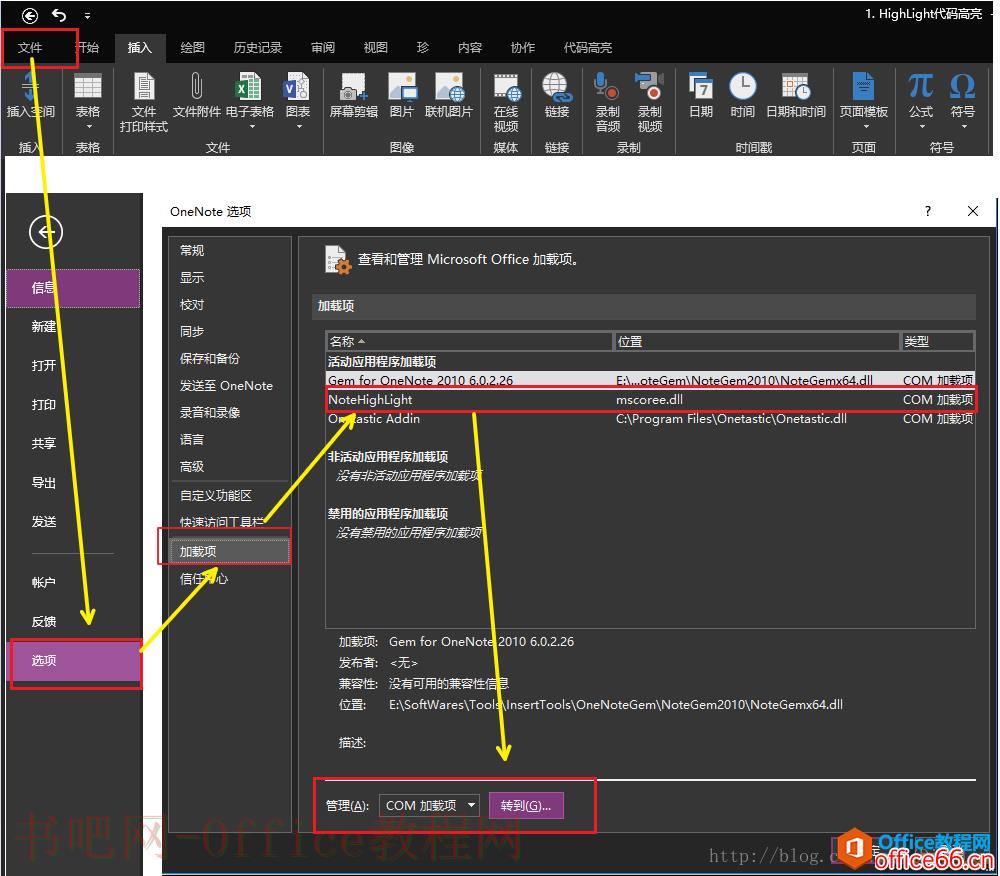Viewport: 1000px width, 876px height.
Task: Sort add-ins by 名称 column header
Action: coord(469,342)
